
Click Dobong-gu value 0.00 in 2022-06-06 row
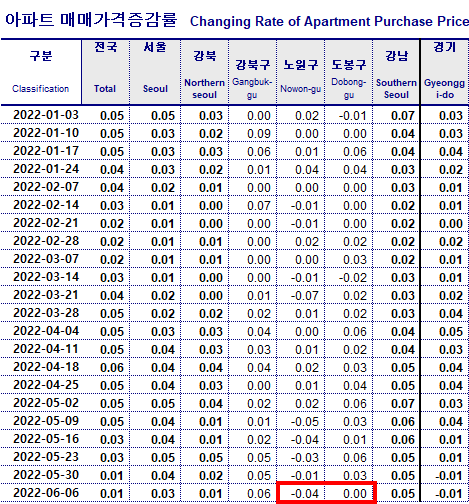355,494
